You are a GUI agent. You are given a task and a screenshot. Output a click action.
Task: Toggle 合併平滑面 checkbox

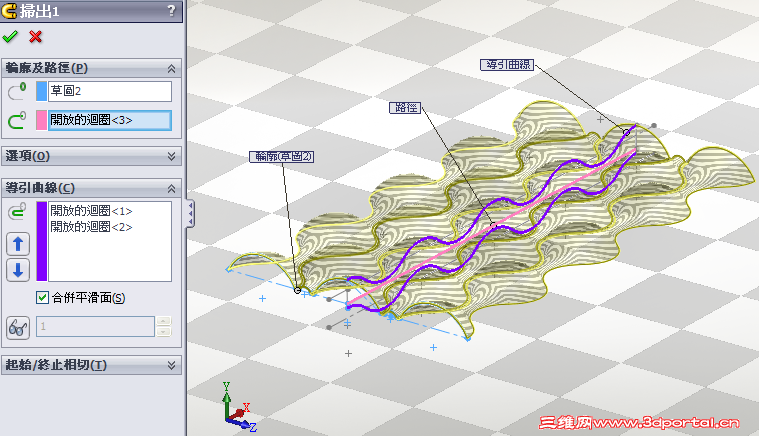pos(42,297)
